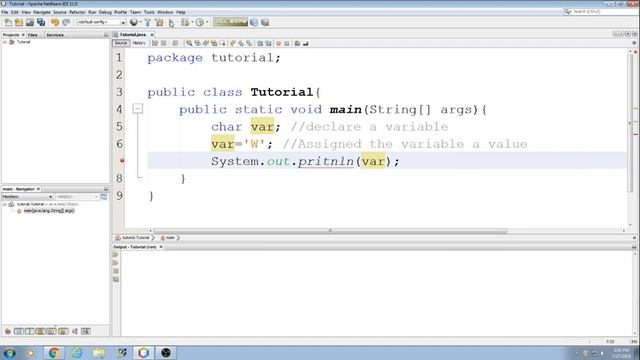Select main(String[] args) in the Navigator
The width and height of the screenshot is (640, 360).
tap(49, 211)
